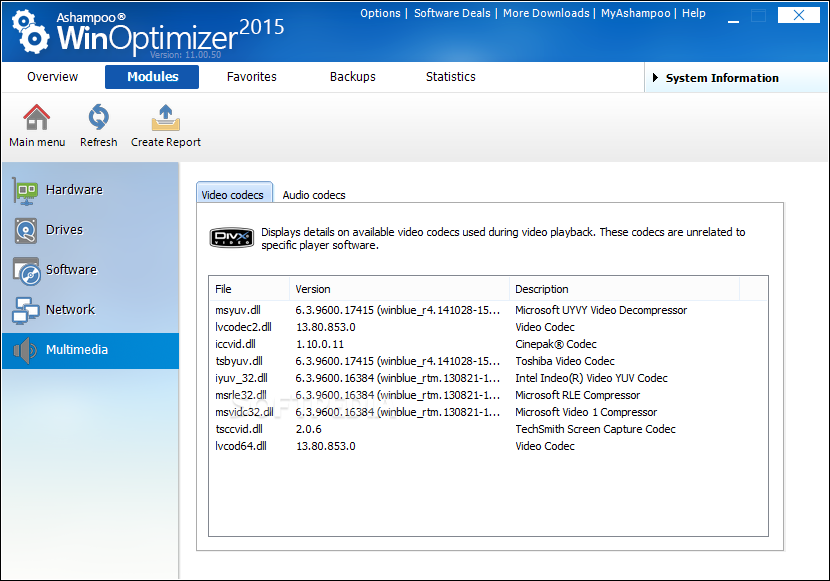Click version value 1.10.0.11
The height and width of the screenshot is (581, 830).
(320, 344)
